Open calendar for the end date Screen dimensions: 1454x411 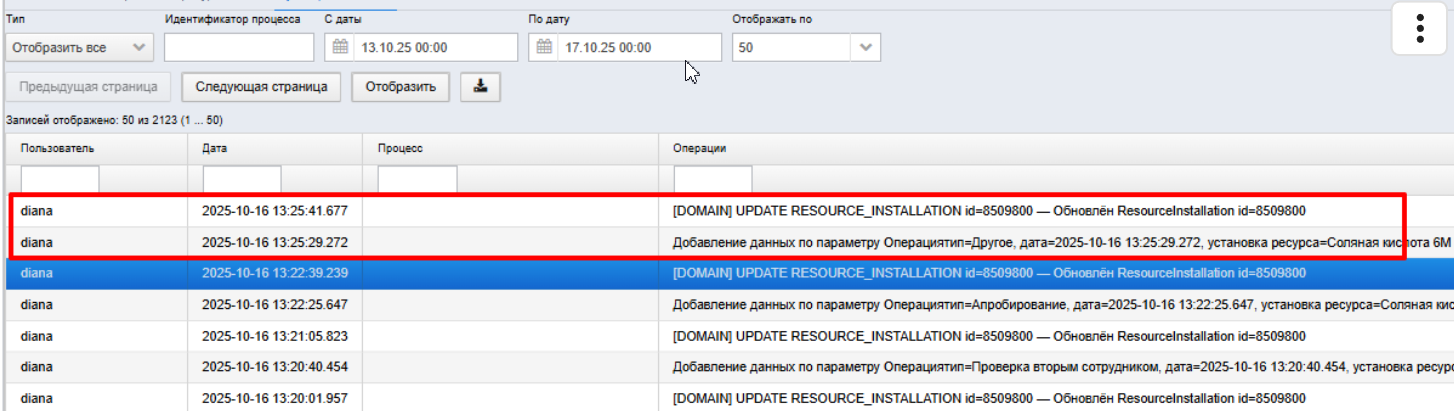(x=544, y=47)
